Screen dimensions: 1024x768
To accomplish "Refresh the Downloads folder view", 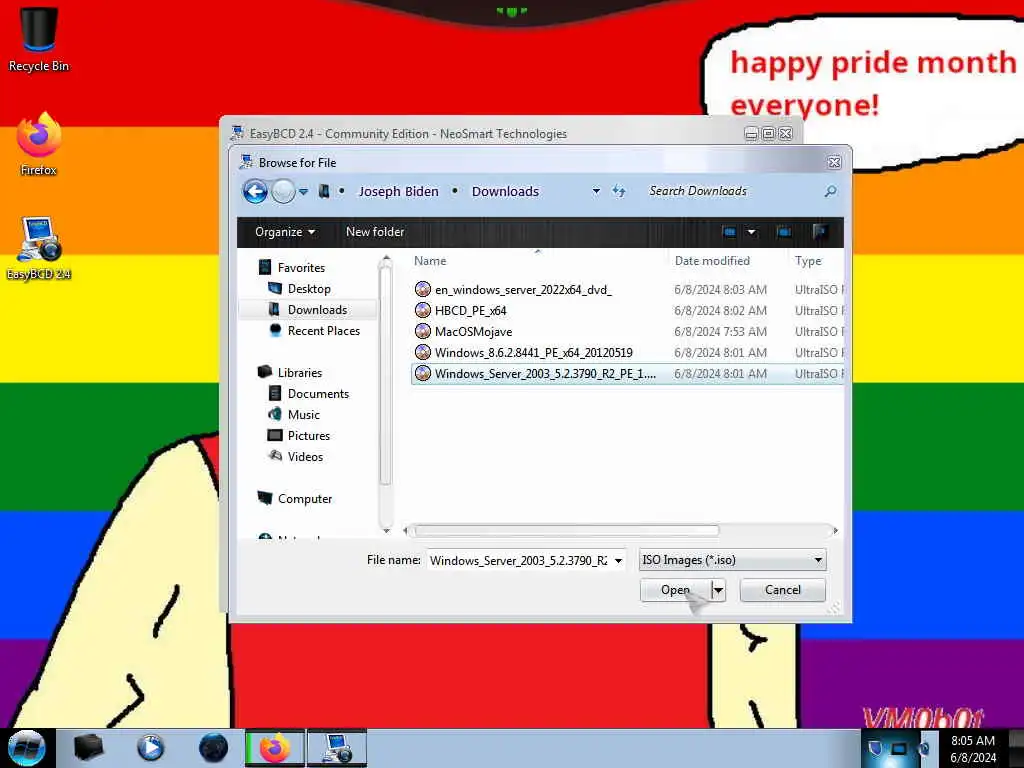I will (x=618, y=191).
